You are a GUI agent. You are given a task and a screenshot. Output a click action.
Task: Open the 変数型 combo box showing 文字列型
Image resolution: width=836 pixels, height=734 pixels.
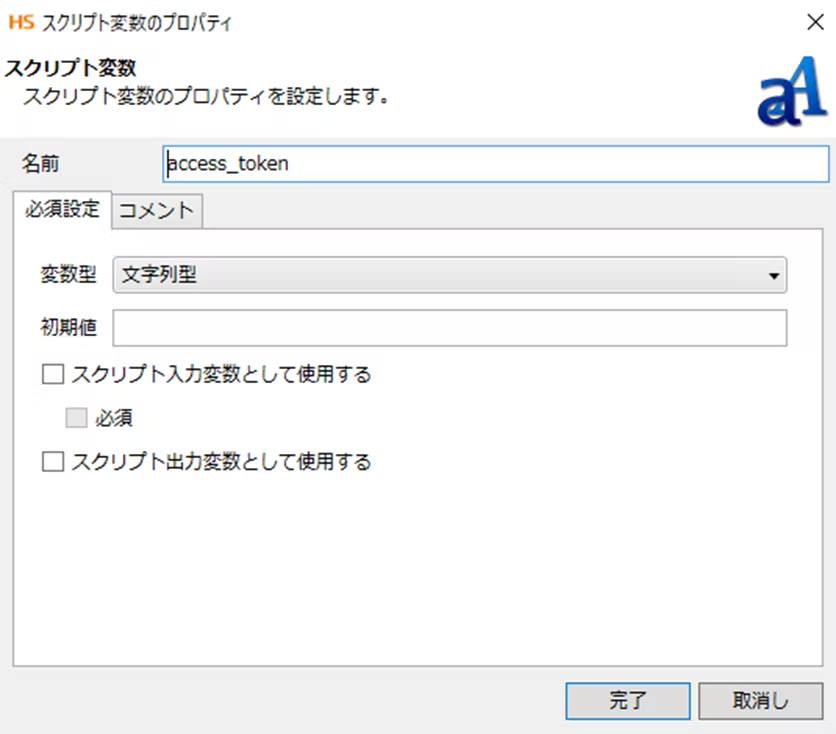pyautogui.click(x=449, y=275)
